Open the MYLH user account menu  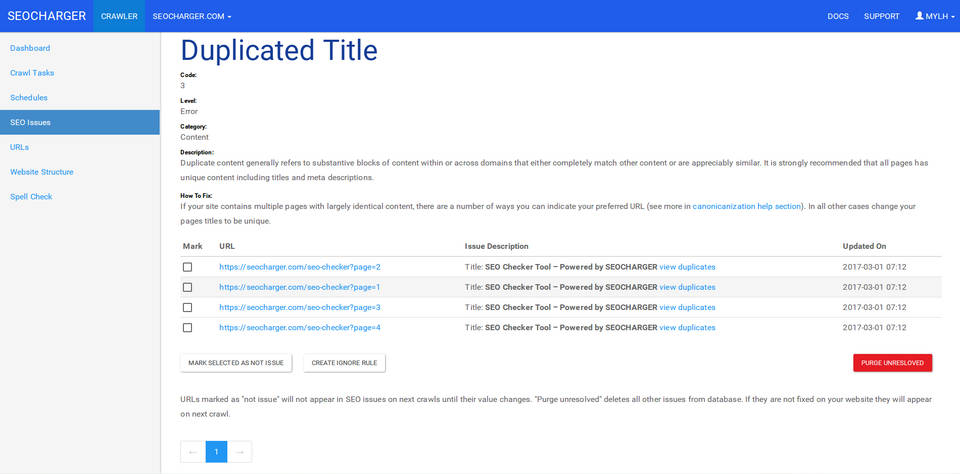tap(932, 16)
